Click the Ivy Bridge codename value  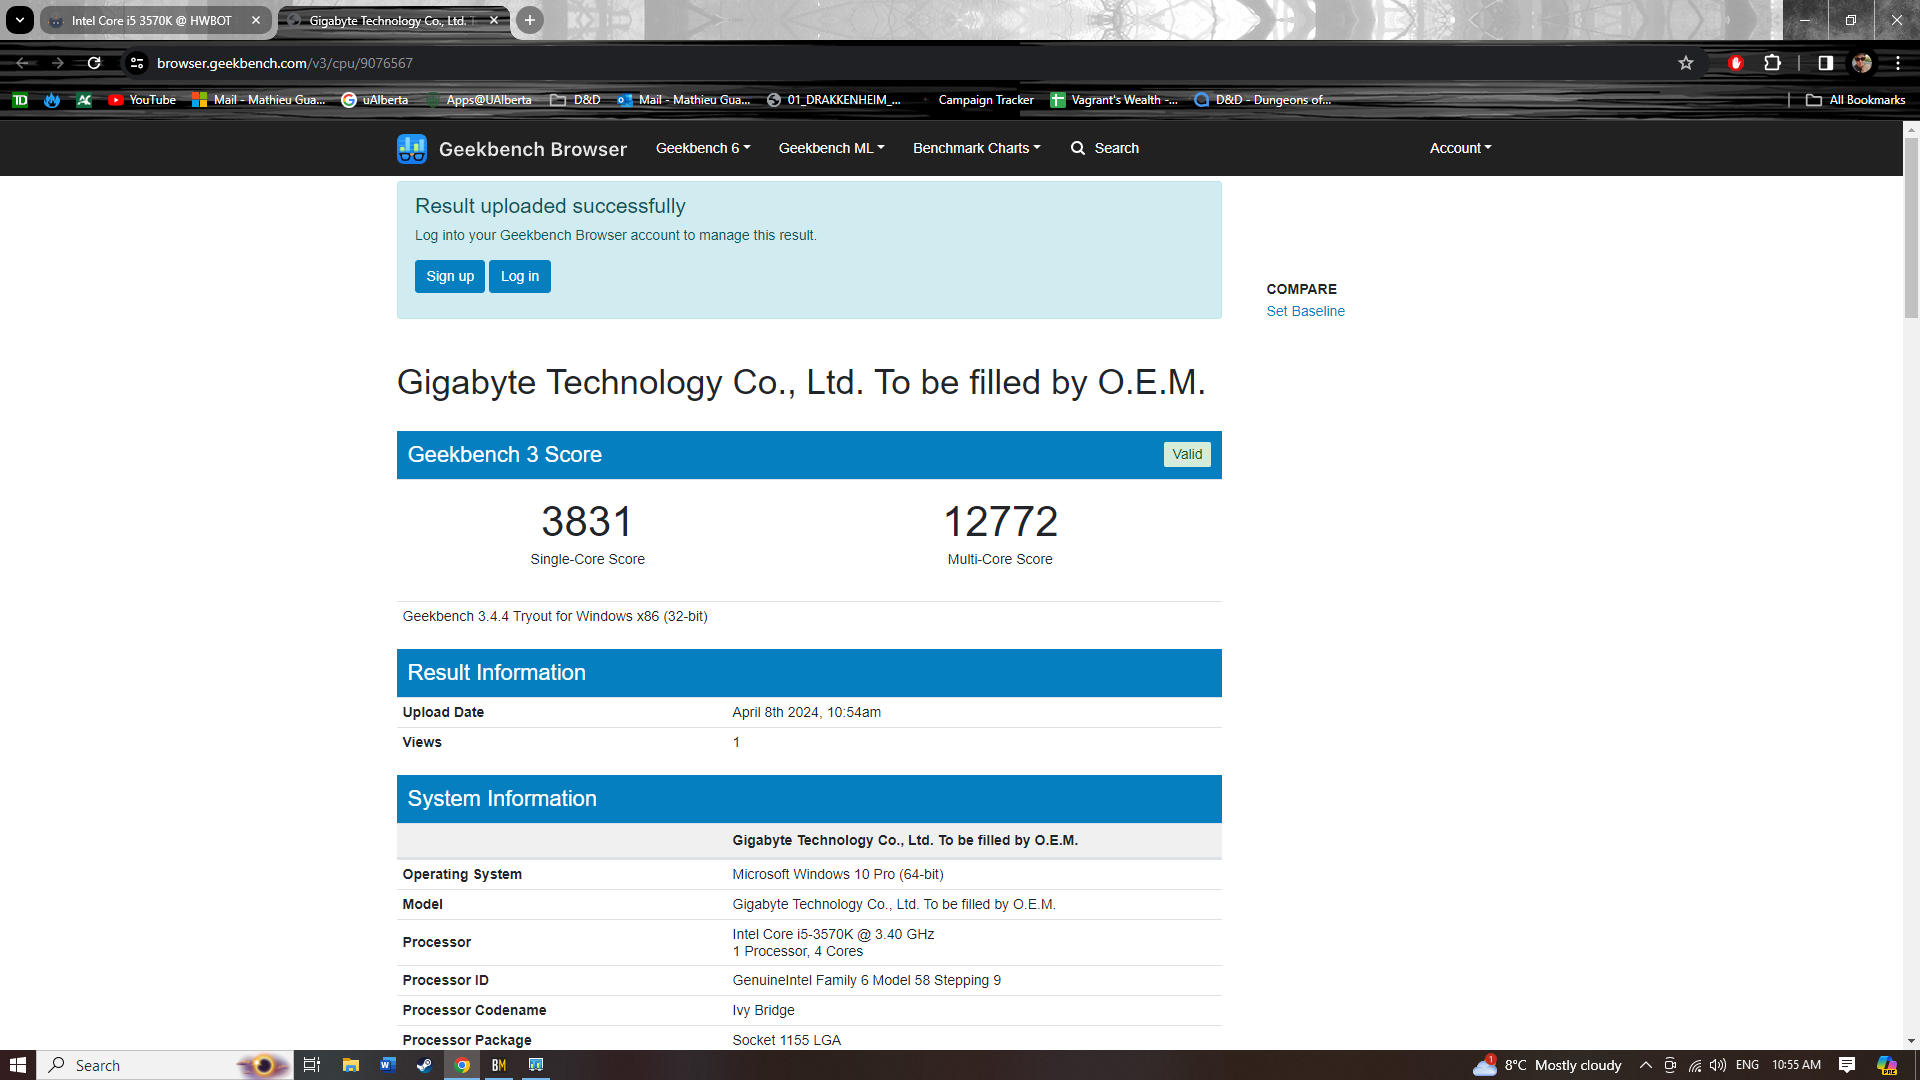[x=763, y=1011]
